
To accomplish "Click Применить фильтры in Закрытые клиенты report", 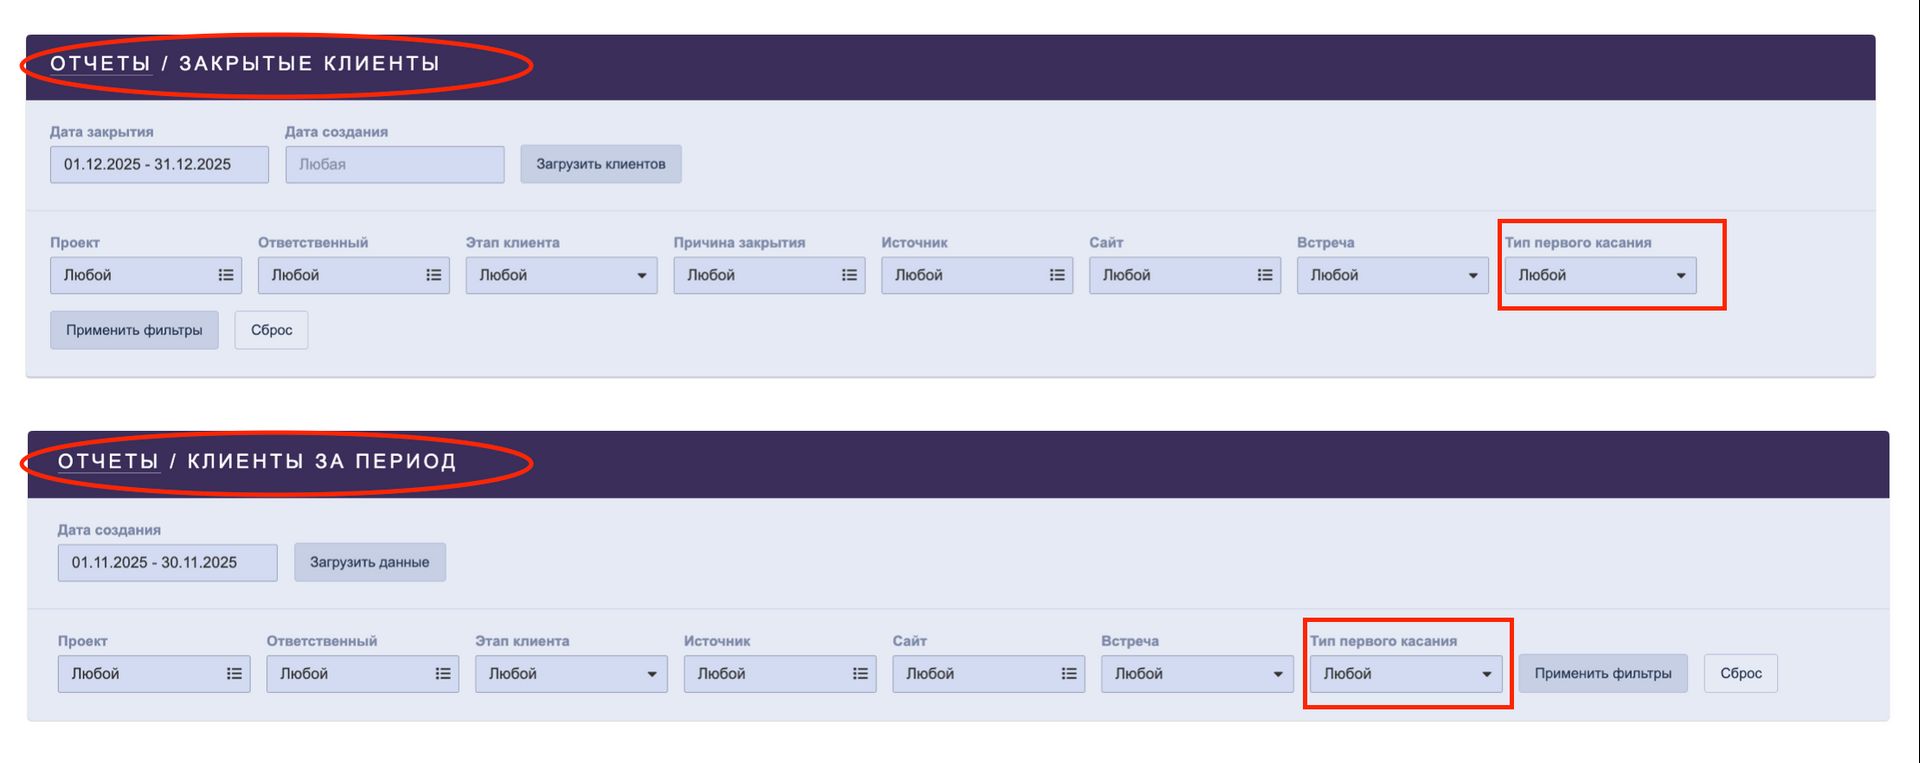I will point(134,330).
